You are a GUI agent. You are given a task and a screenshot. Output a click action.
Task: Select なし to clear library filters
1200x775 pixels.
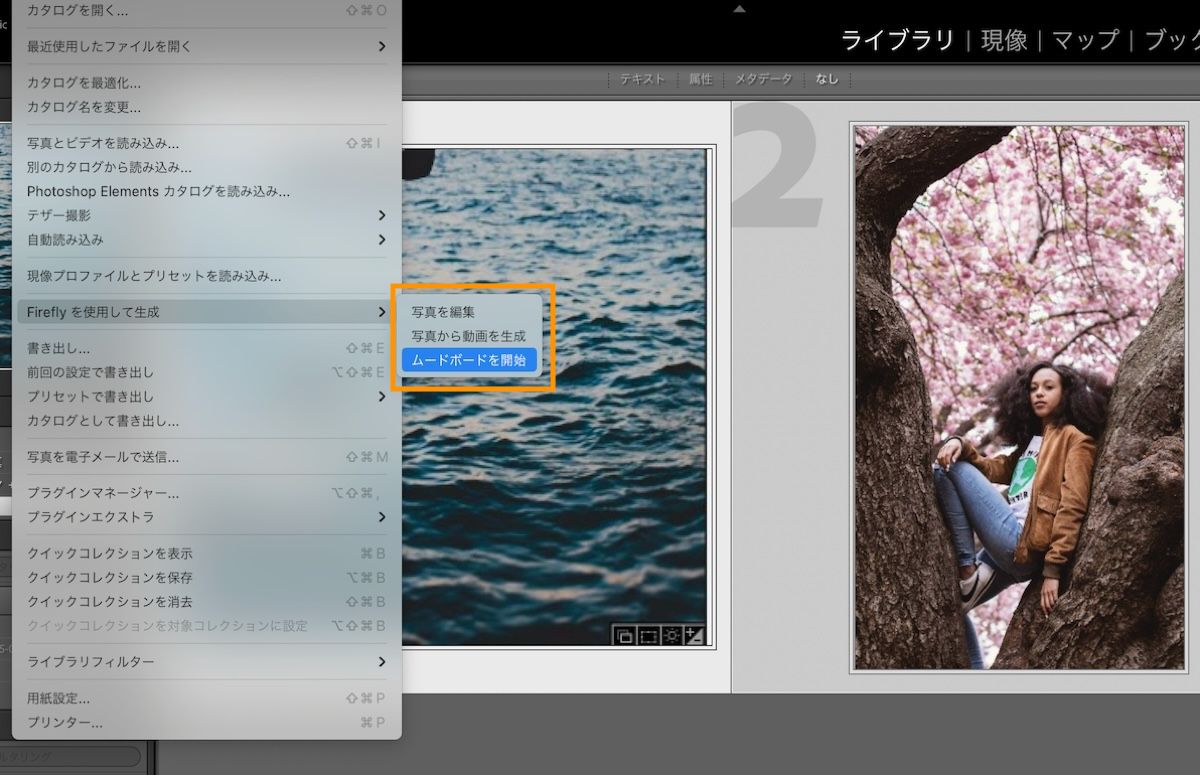pyautogui.click(x=827, y=79)
